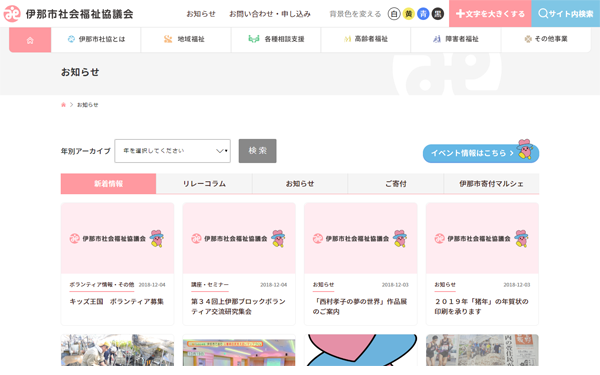Click the その他事業 menu icon
600x375 pixels.
click(528, 39)
